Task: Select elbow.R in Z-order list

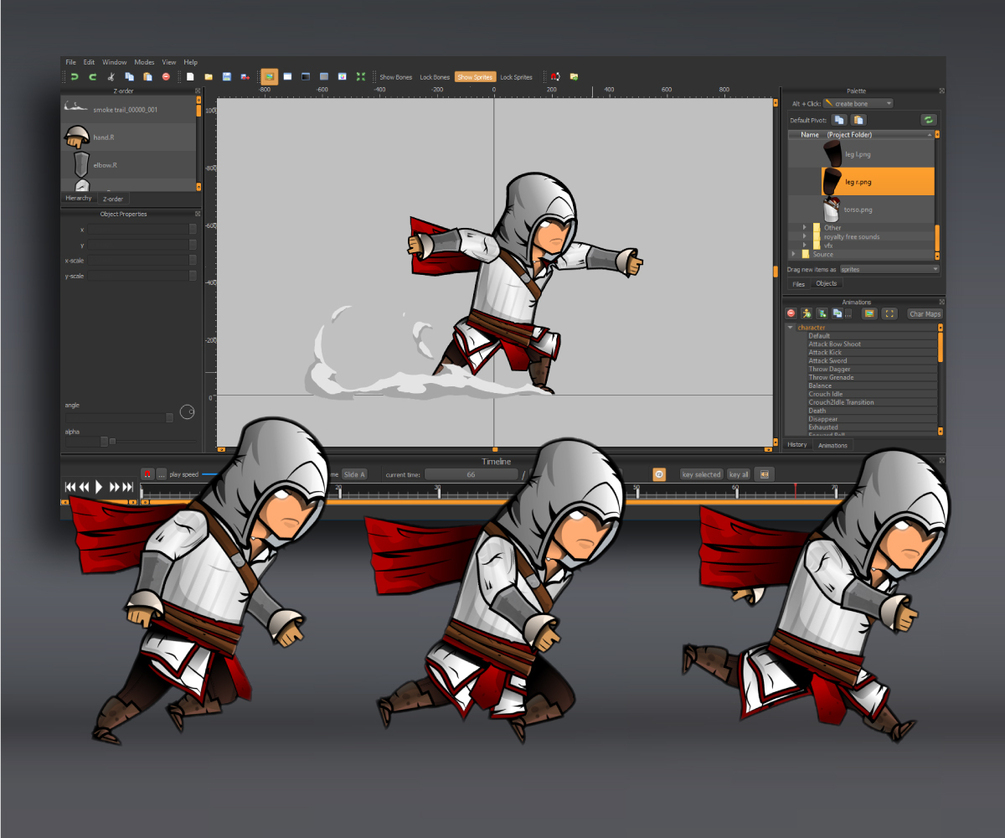Action: 128,165
